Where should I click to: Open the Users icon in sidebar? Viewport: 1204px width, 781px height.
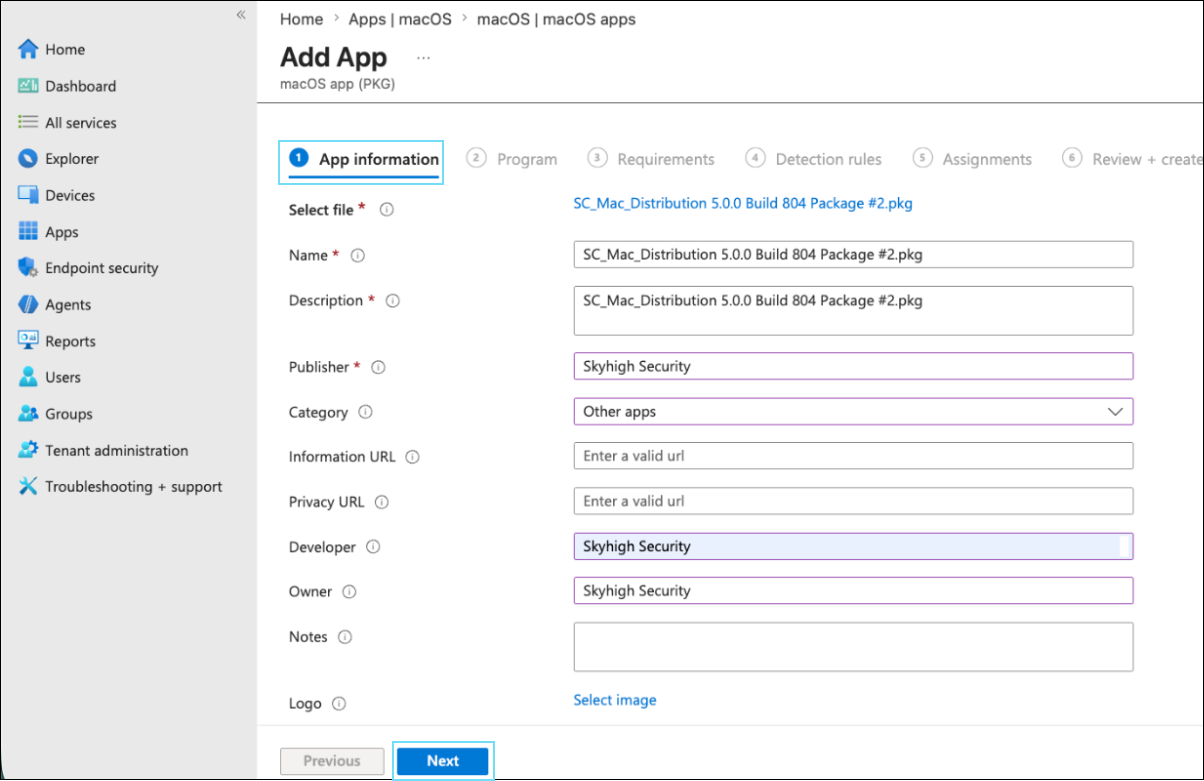[x=28, y=377]
